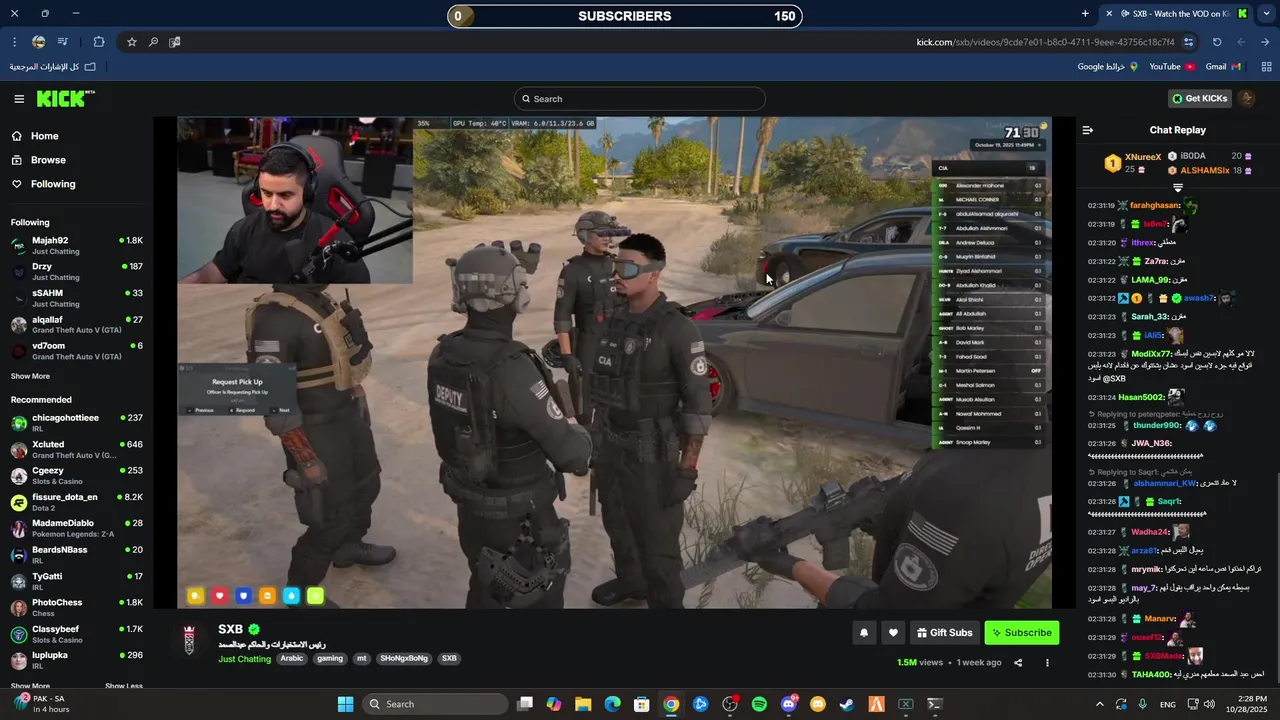Open the SXB channel avatar

click(189, 641)
